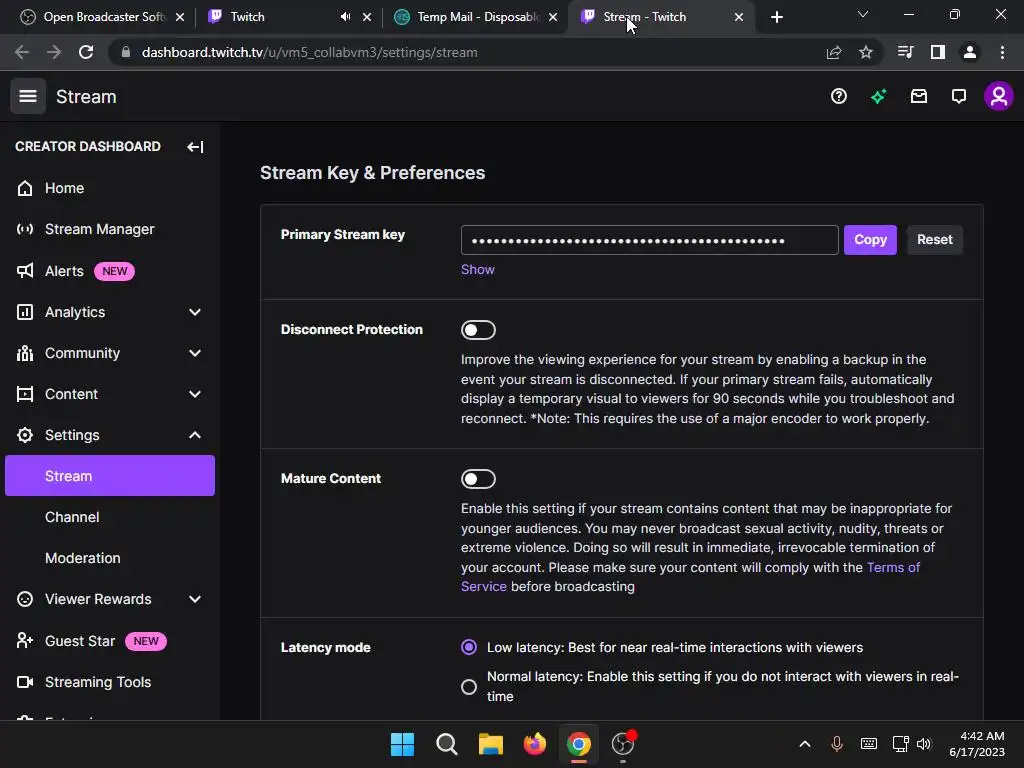Go forward to the next page
The width and height of the screenshot is (1024, 768).
click(x=54, y=52)
